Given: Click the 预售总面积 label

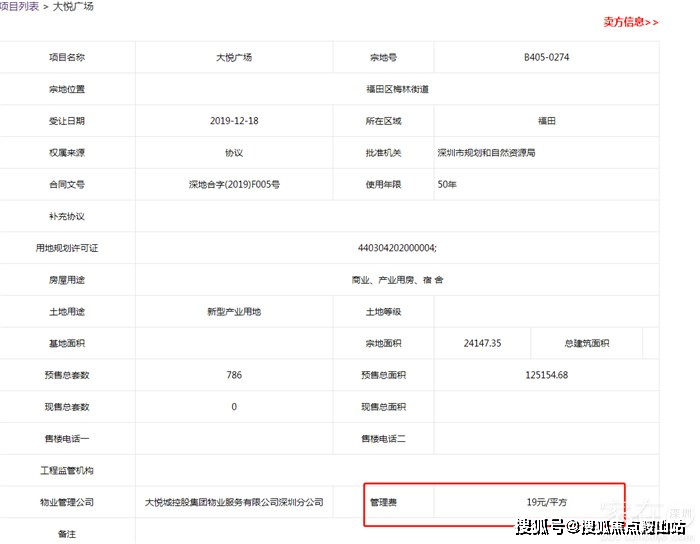Looking at the screenshot, I should 383,375.
